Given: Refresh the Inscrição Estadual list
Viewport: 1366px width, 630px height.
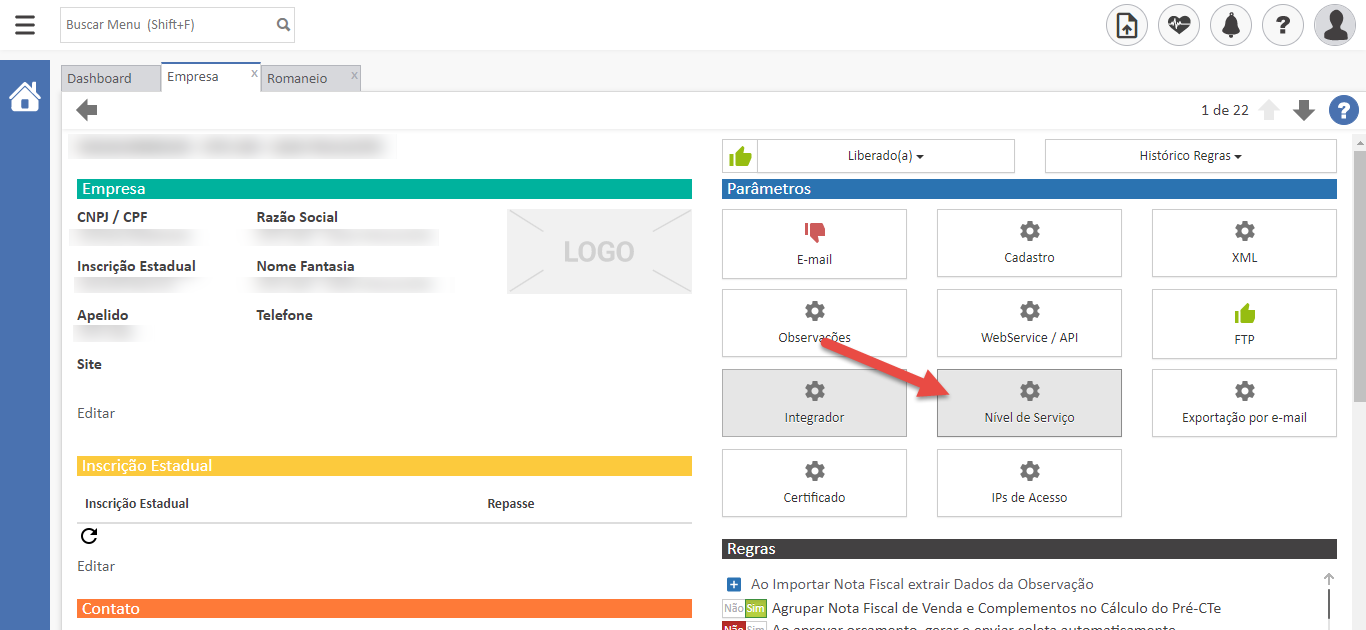Looking at the screenshot, I should coord(89,536).
